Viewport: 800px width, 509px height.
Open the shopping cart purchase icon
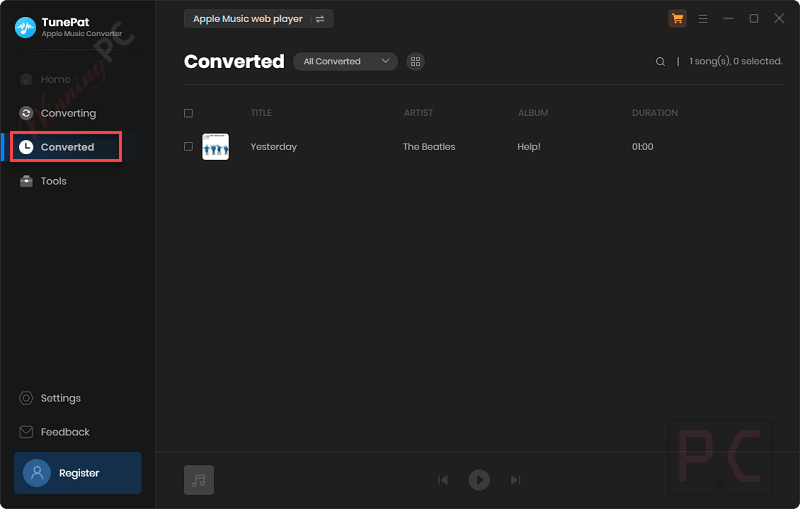tap(677, 19)
